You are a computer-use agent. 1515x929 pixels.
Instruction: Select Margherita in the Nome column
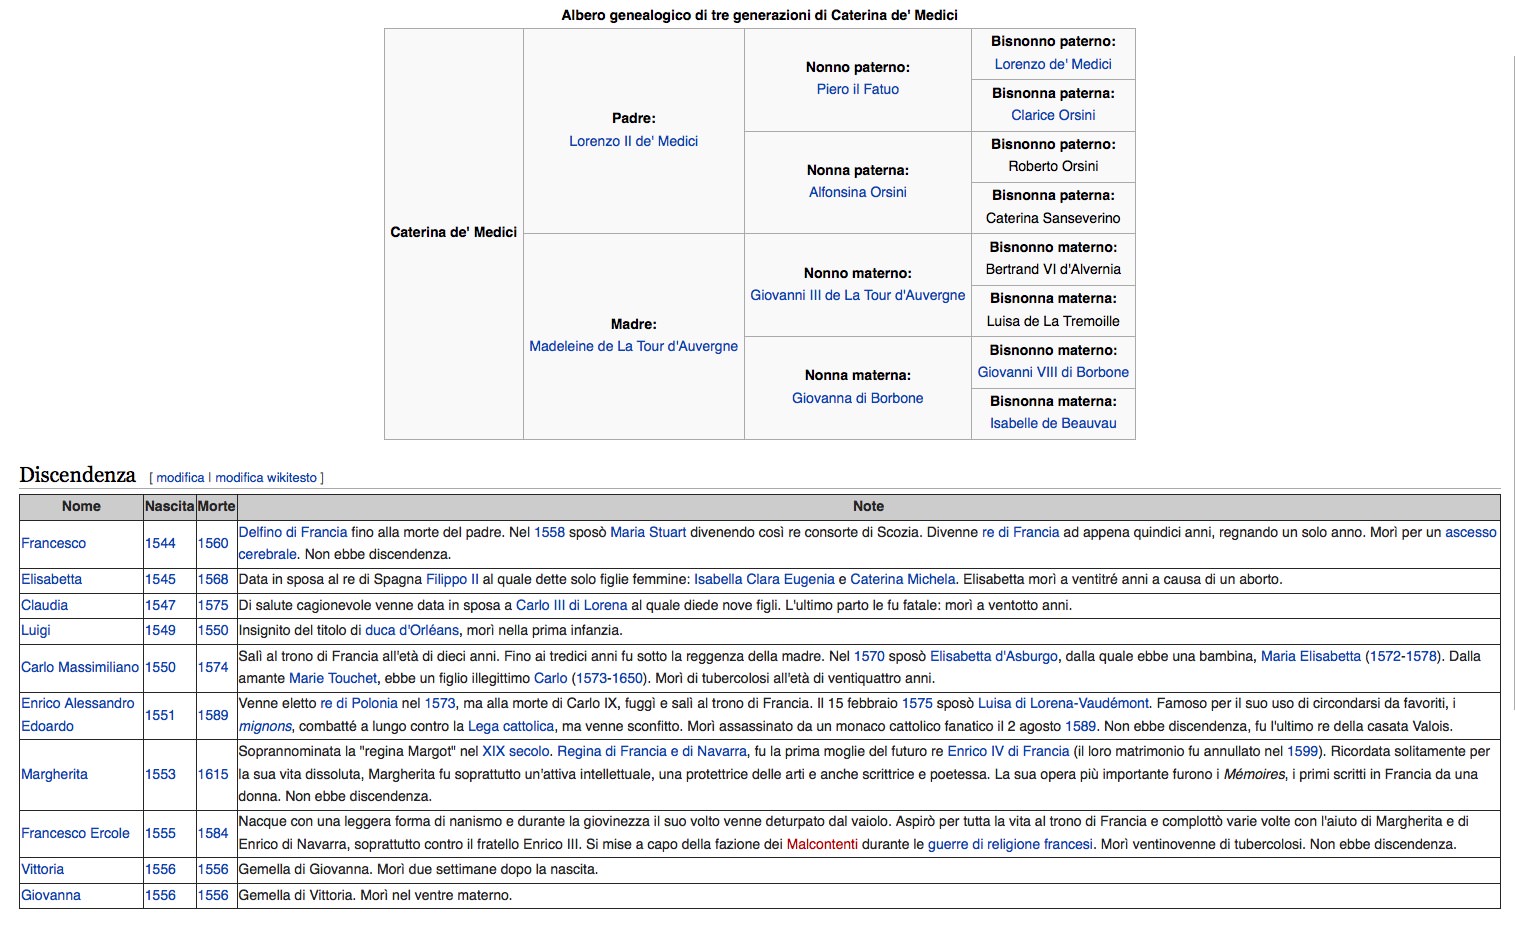(x=54, y=774)
